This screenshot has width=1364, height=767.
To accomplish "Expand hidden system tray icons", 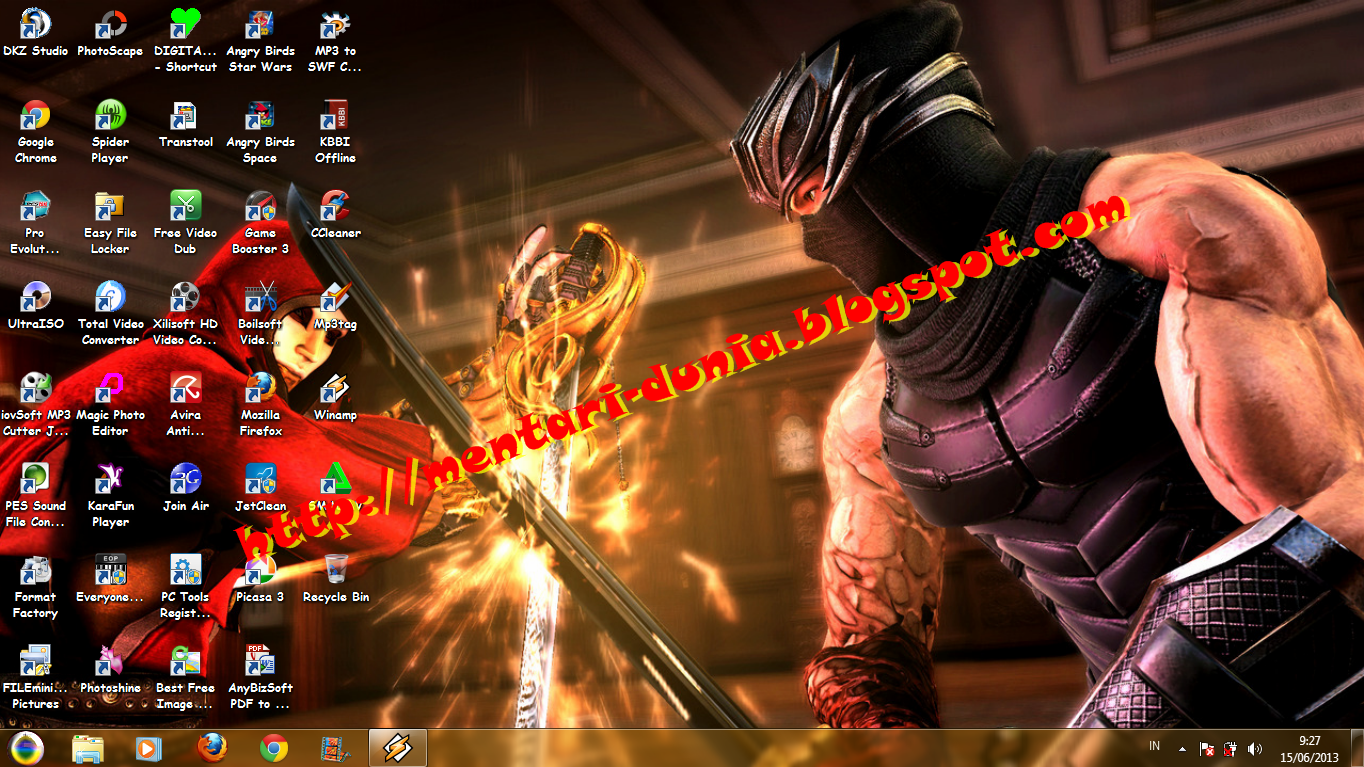I will click(x=1180, y=747).
